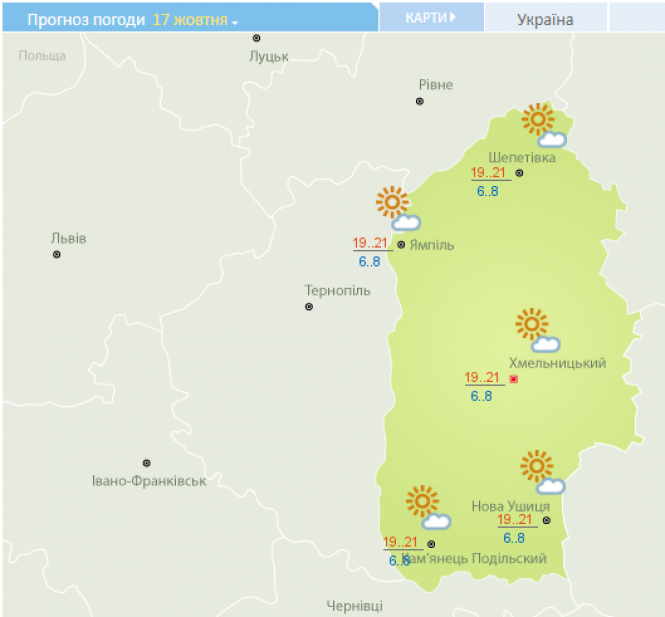Switch to the Україна tab
This screenshot has width=665, height=617.
coord(545,19)
